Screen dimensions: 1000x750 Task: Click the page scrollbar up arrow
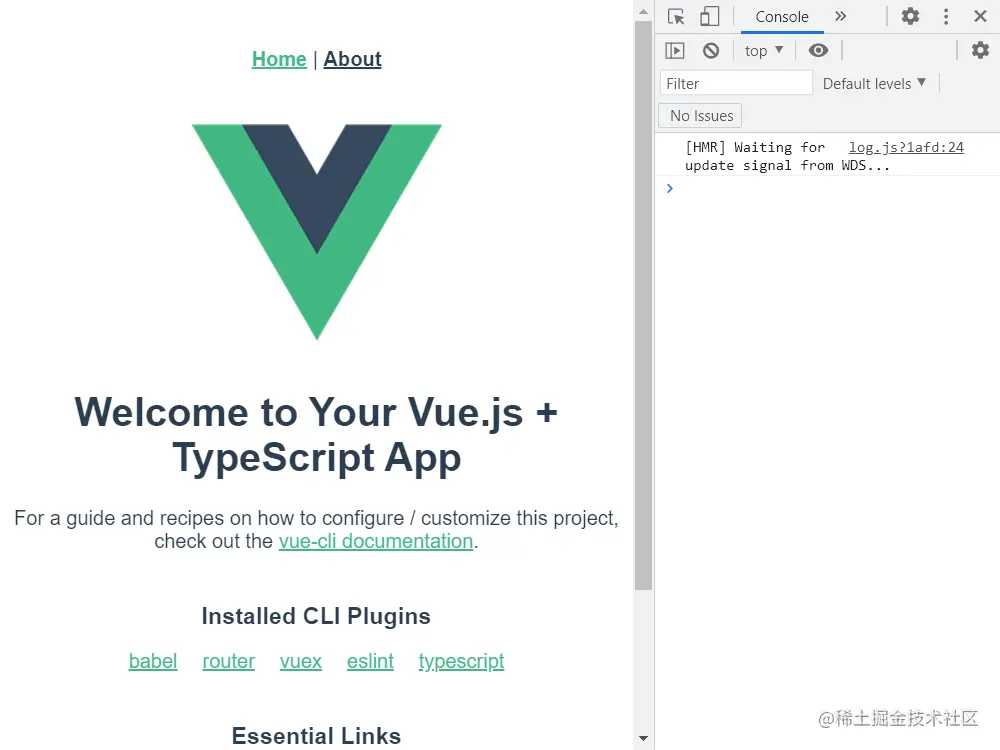pyautogui.click(x=643, y=11)
